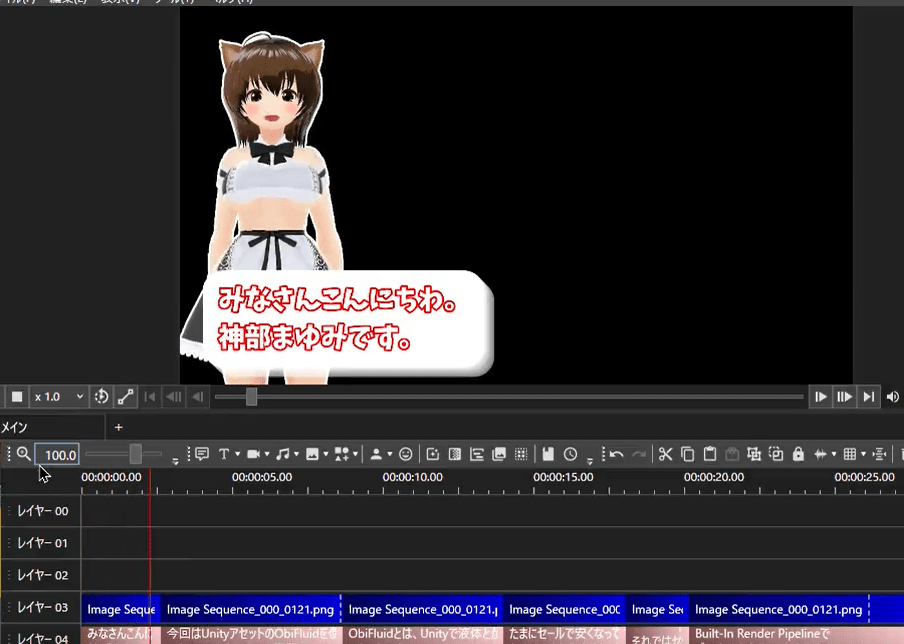Image resolution: width=904 pixels, height=644 pixels.
Task: Jump to the last frame
Action: click(869, 397)
